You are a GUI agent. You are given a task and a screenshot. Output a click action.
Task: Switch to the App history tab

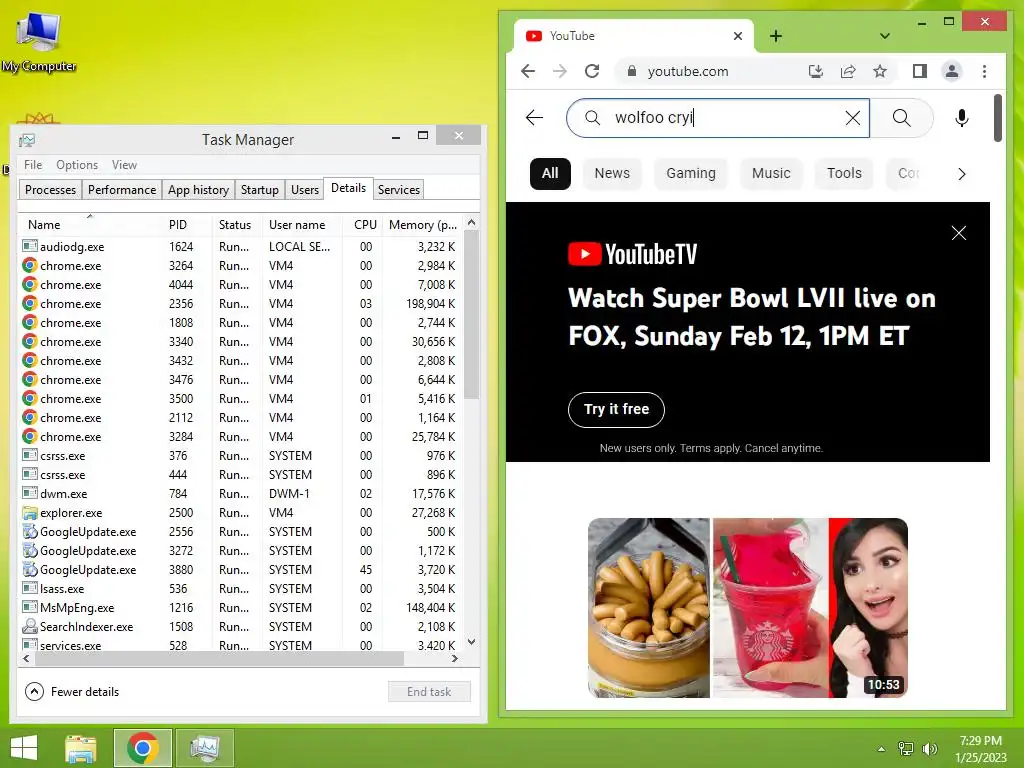click(x=198, y=190)
